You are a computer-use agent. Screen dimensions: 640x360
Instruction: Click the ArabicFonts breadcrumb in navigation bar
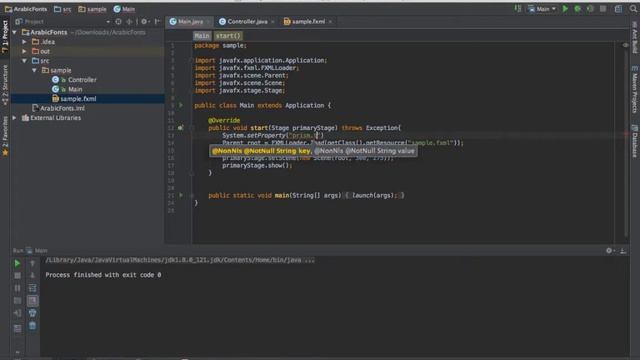(x=26, y=9)
